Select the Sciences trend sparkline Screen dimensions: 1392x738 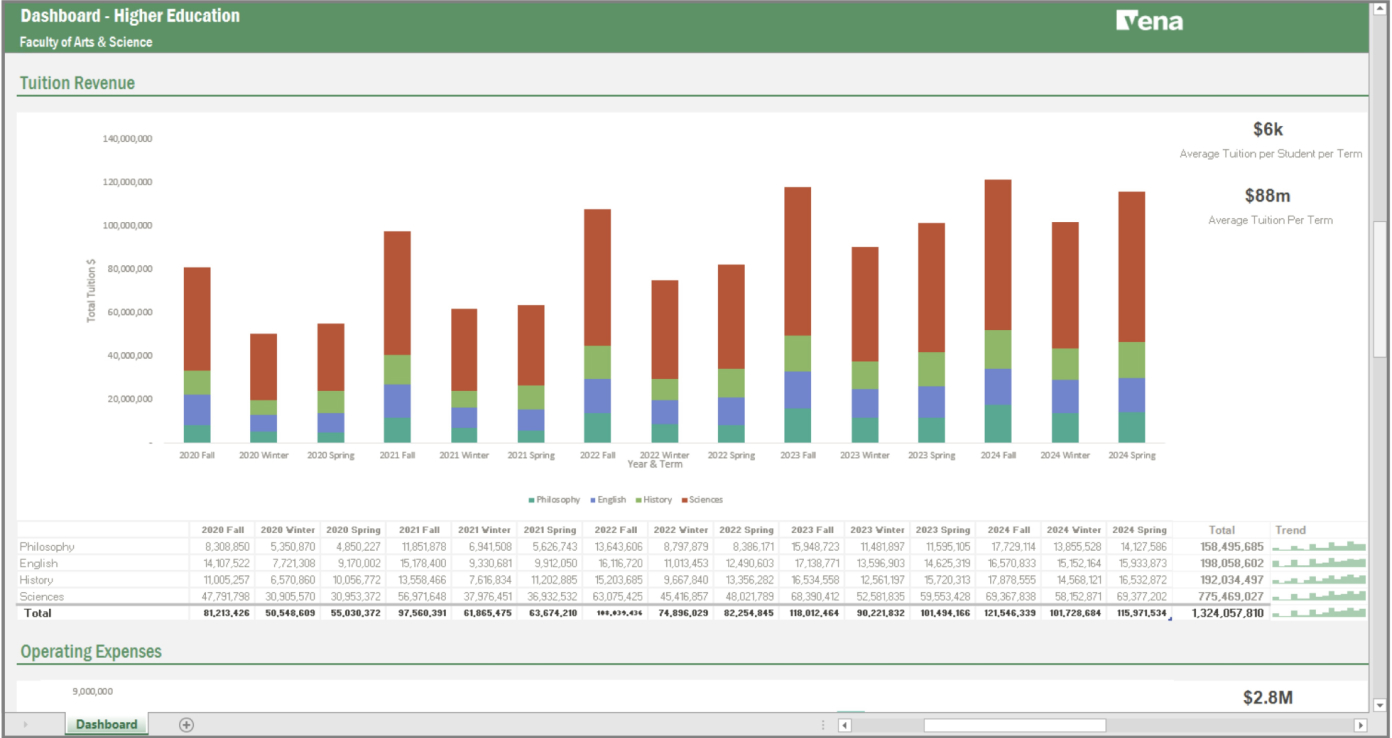coord(1319,596)
